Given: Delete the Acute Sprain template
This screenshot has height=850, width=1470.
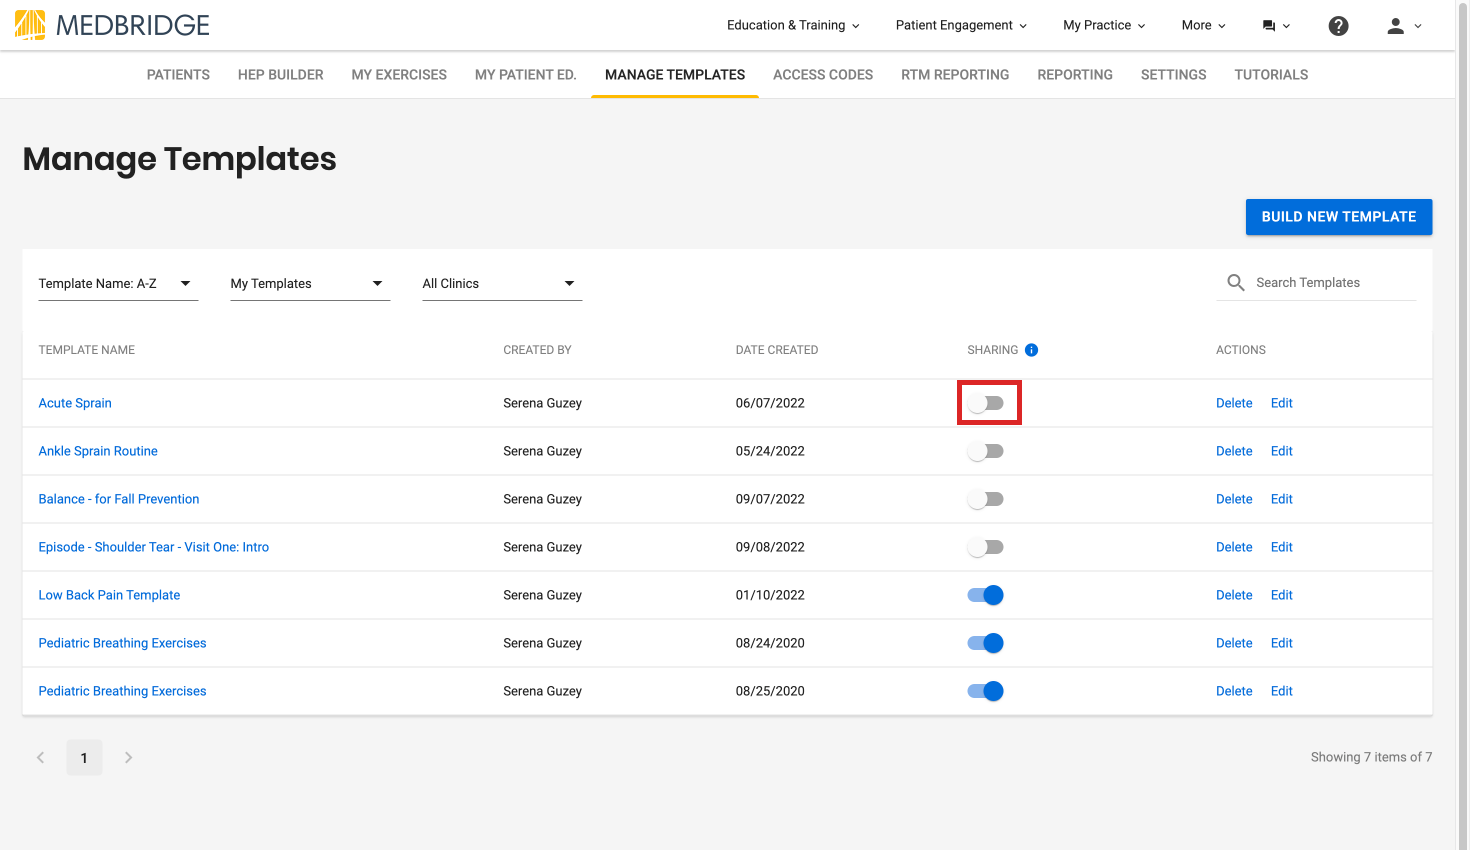Looking at the screenshot, I should pyautogui.click(x=1234, y=403).
